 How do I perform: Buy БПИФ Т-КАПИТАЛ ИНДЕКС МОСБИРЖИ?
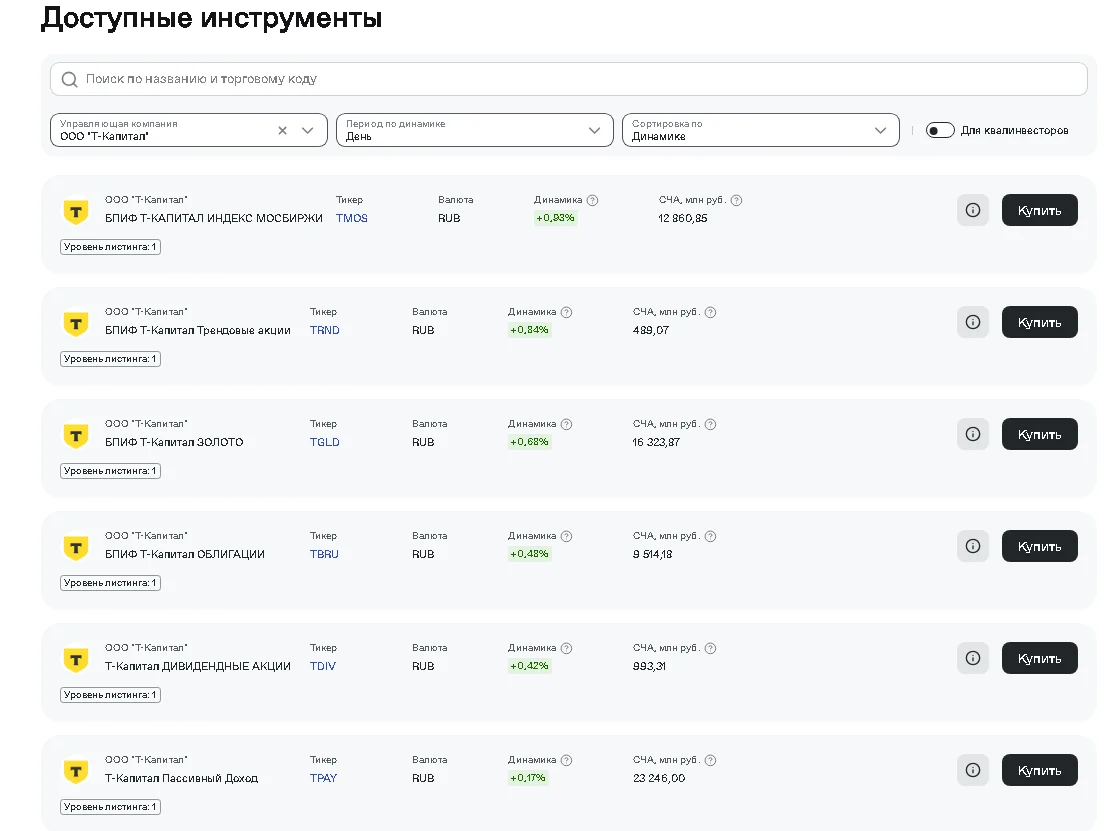1039,210
